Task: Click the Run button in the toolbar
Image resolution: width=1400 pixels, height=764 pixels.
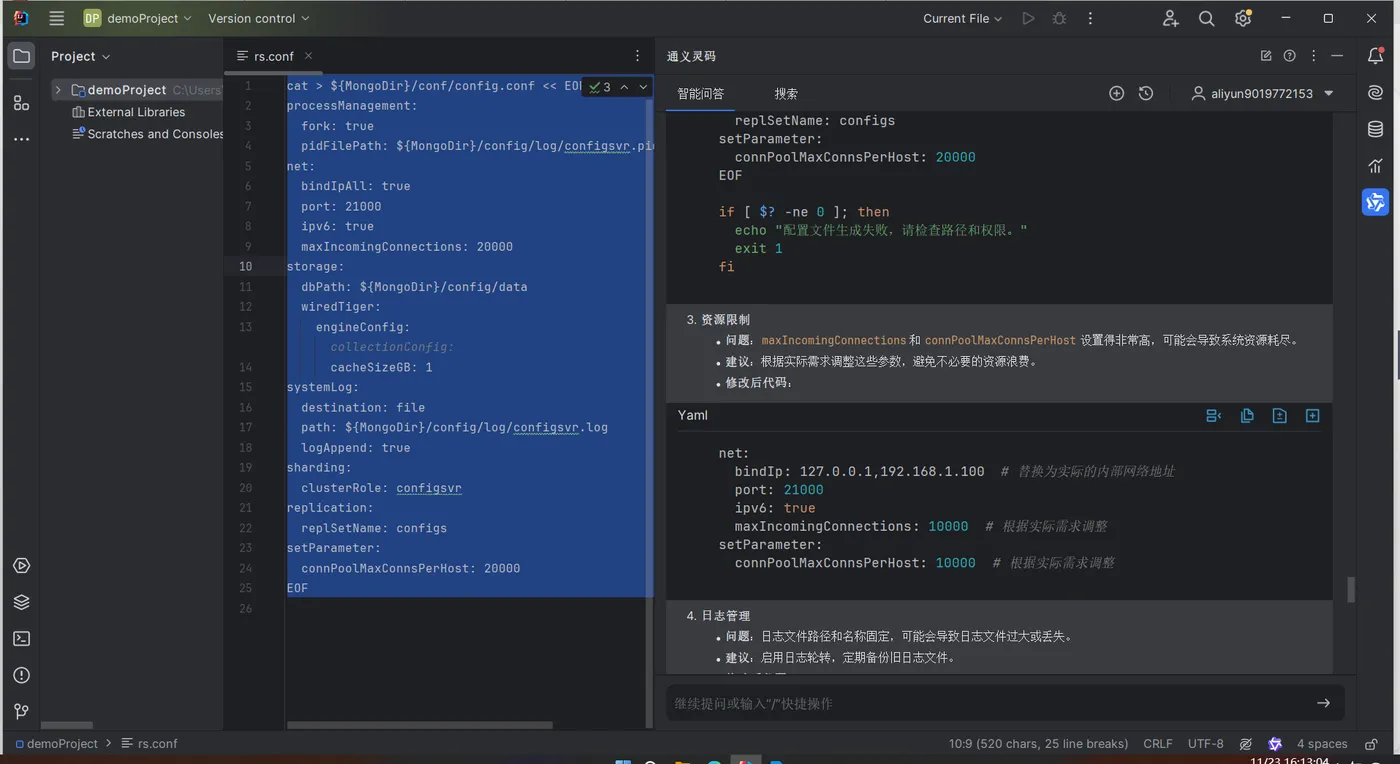Action: pyautogui.click(x=1028, y=18)
